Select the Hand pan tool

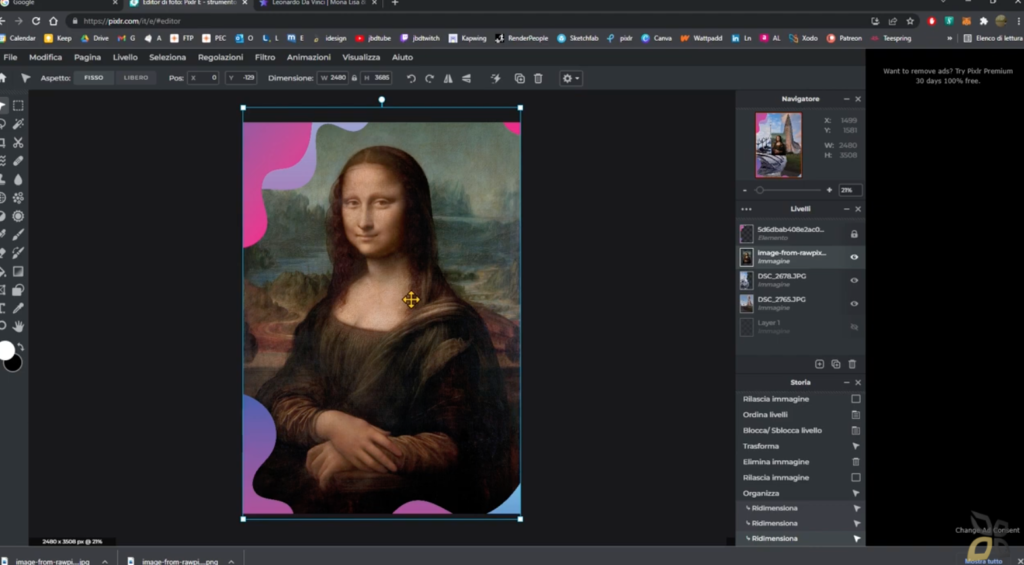click(x=18, y=326)
